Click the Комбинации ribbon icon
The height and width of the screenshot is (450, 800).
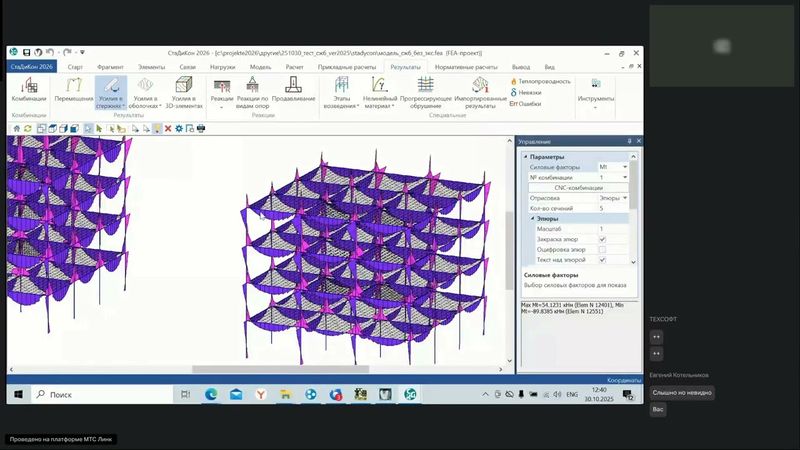pos(29,90)
